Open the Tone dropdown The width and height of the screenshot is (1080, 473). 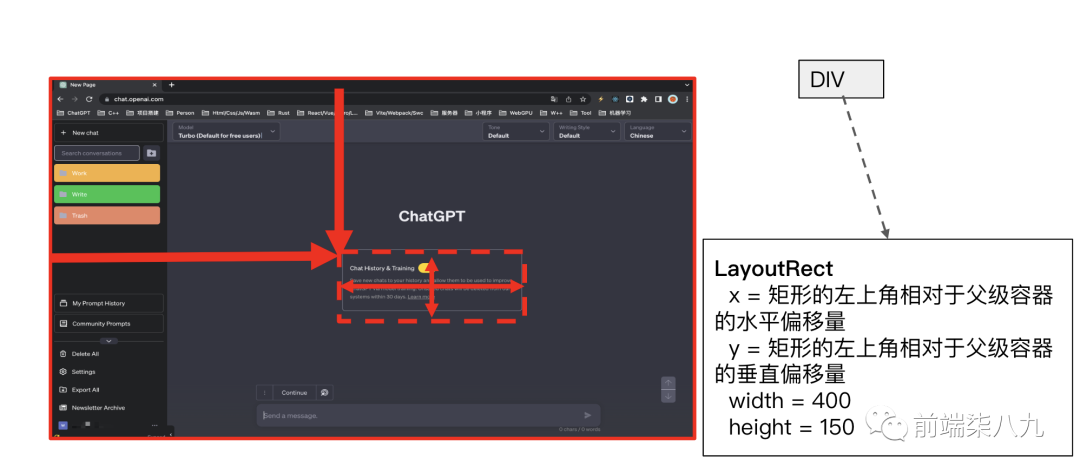[x=517, y=132]
